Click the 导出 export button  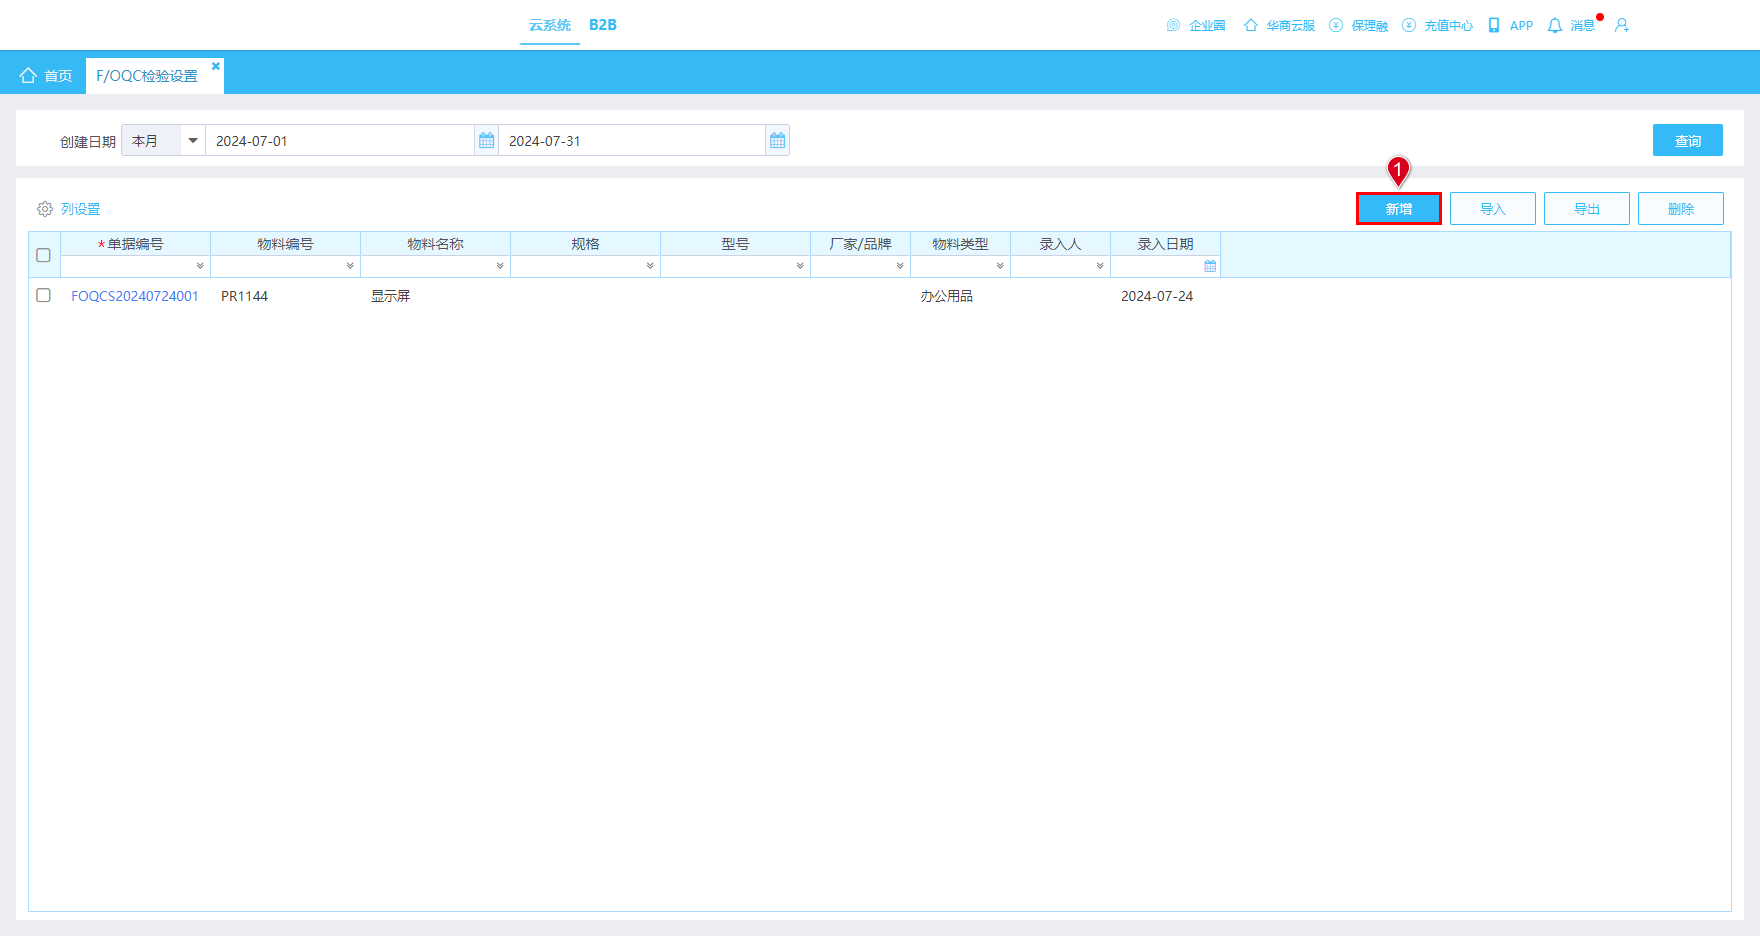[x=1587, y=209]
